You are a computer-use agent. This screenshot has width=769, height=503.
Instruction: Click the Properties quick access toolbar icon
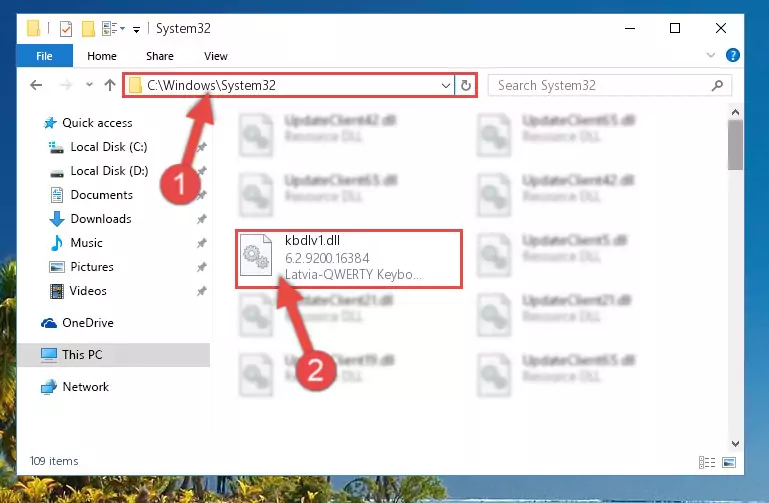click(66, 29)
